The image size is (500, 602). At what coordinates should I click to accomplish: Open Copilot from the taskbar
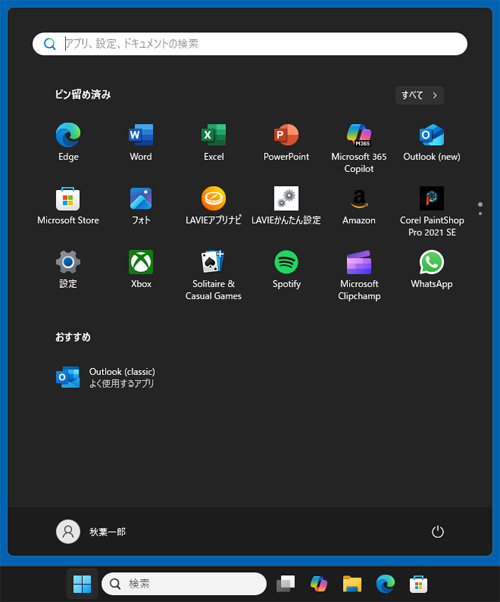(319, 584)
